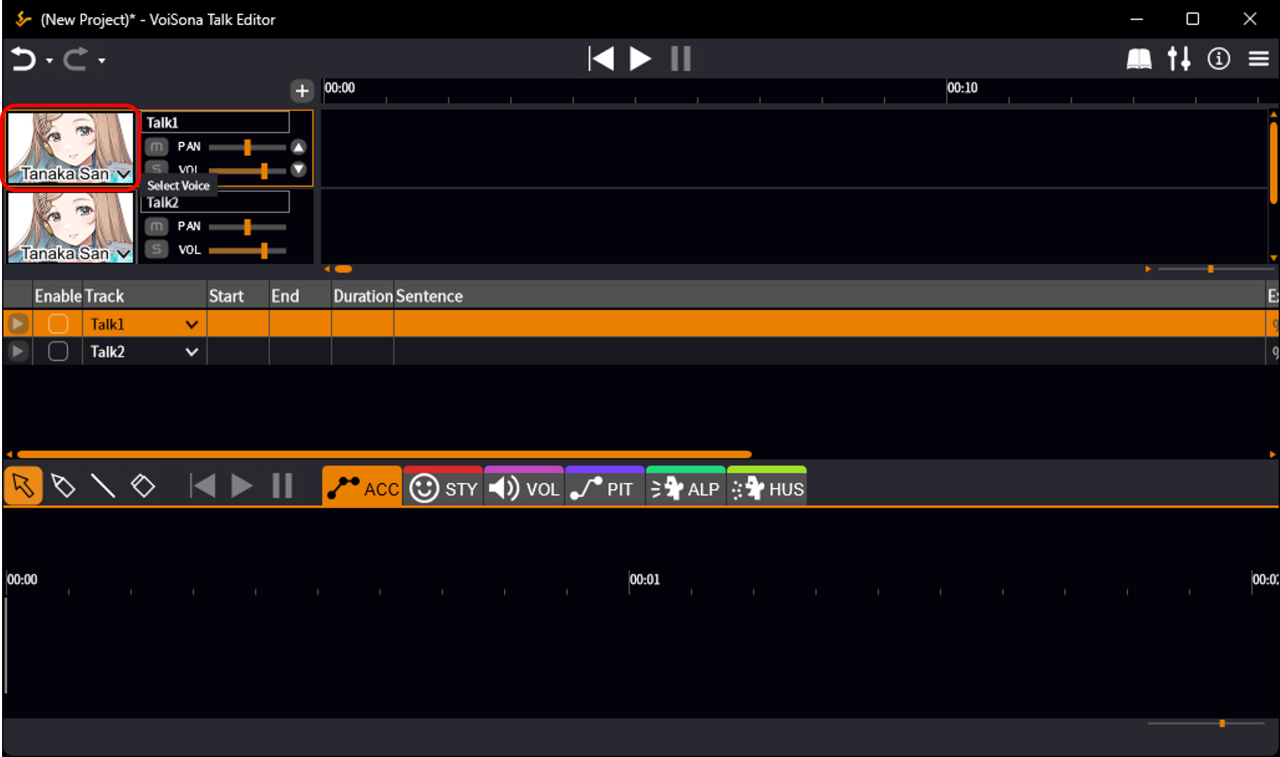Open the hamburger main menu
Image resolution: width=1280 pixels, height=757 pixels.
coord(1259,60)
